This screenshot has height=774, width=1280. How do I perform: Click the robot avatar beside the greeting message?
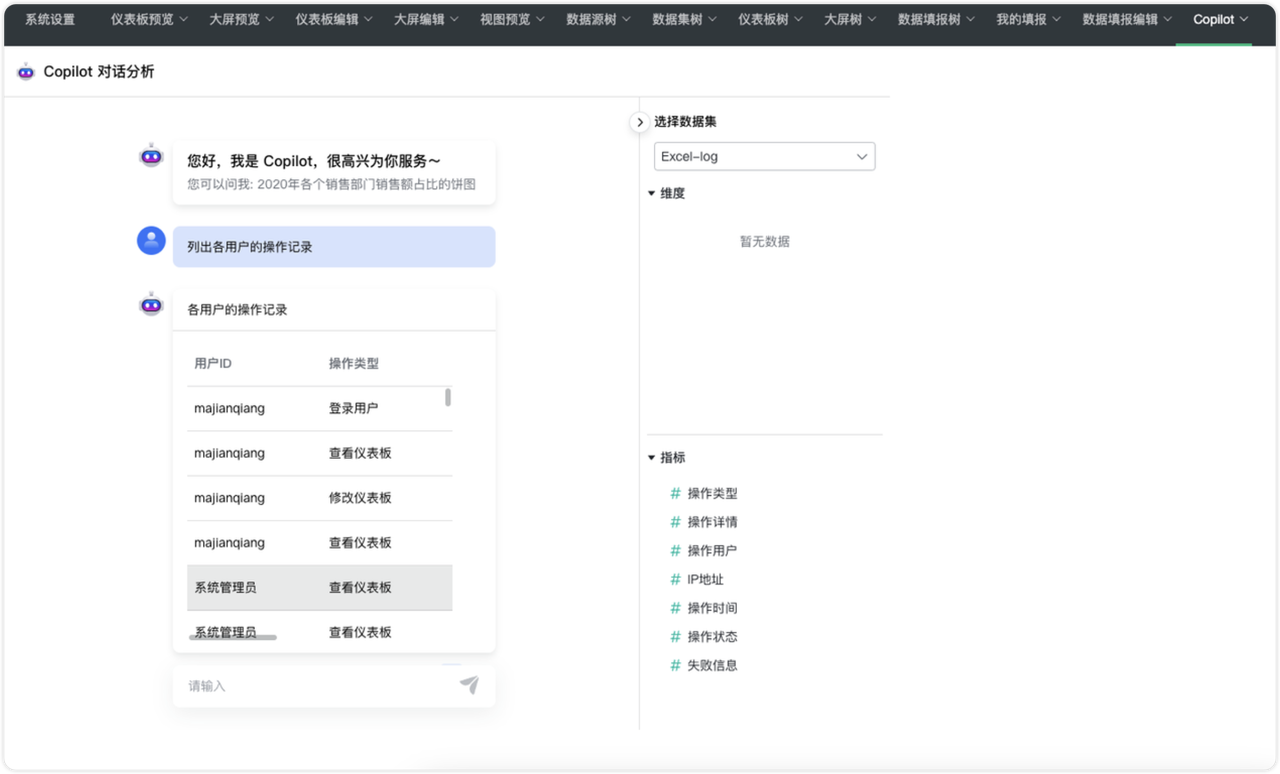[150, 156]
